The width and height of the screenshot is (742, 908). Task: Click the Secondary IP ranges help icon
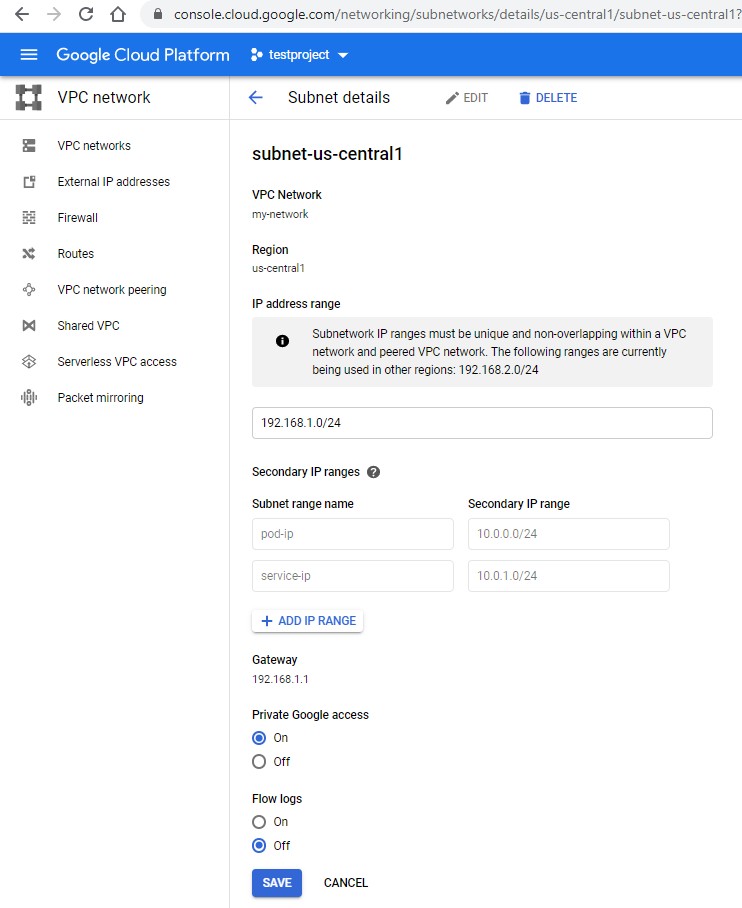pos(374,472)
